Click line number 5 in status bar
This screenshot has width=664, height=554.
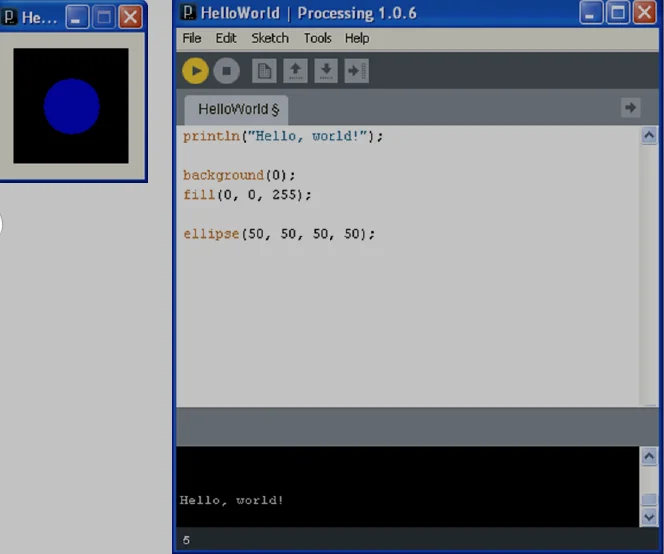(x=186, y=540)
